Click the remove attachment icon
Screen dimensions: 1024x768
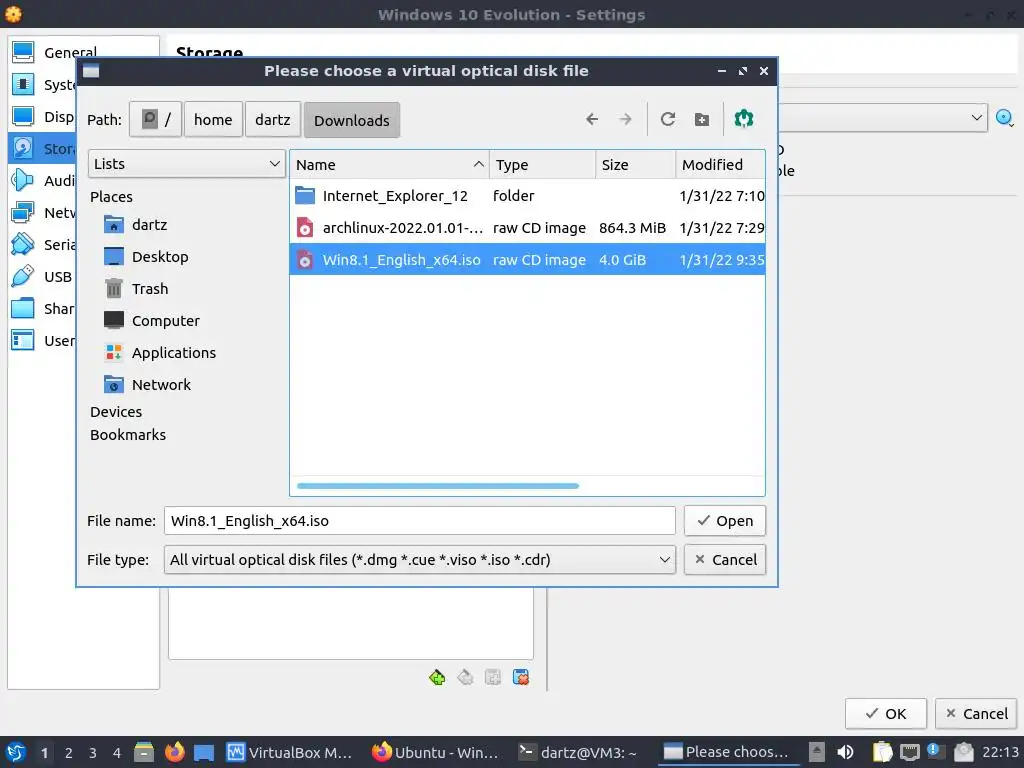(520, 677)
